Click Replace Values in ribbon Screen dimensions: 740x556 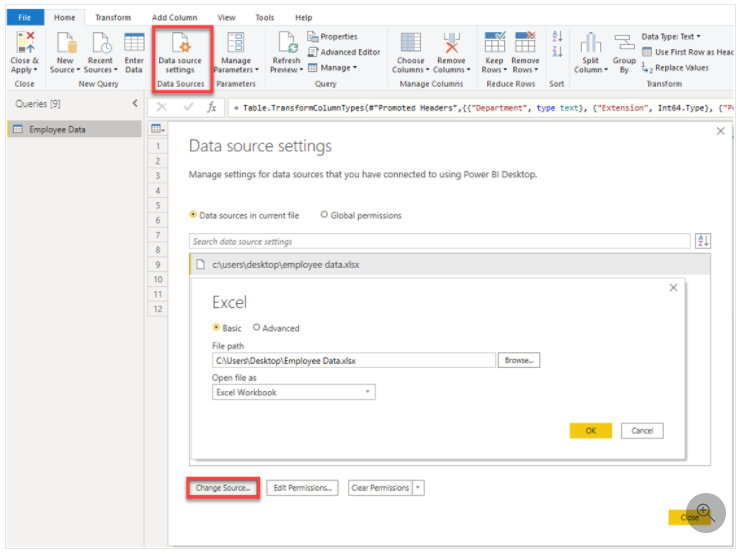click(x=675, y=68)
